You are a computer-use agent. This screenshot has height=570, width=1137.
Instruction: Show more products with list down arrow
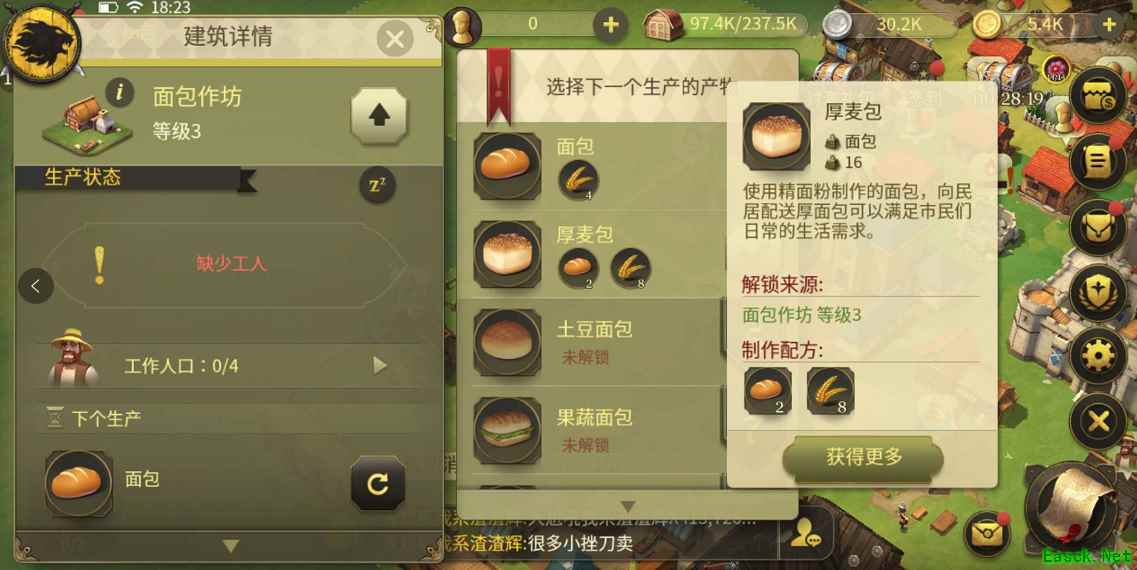coord(628,506)
